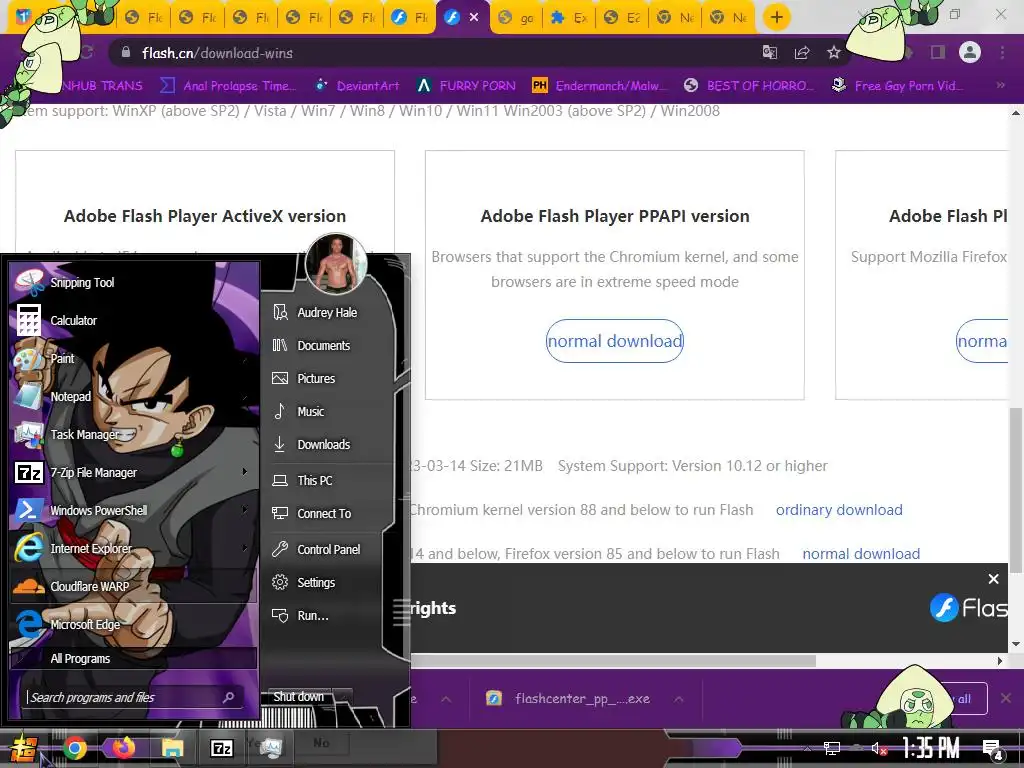The image size is (1024, 768).
Task: Click the share page icon
Action: point(802,53)
